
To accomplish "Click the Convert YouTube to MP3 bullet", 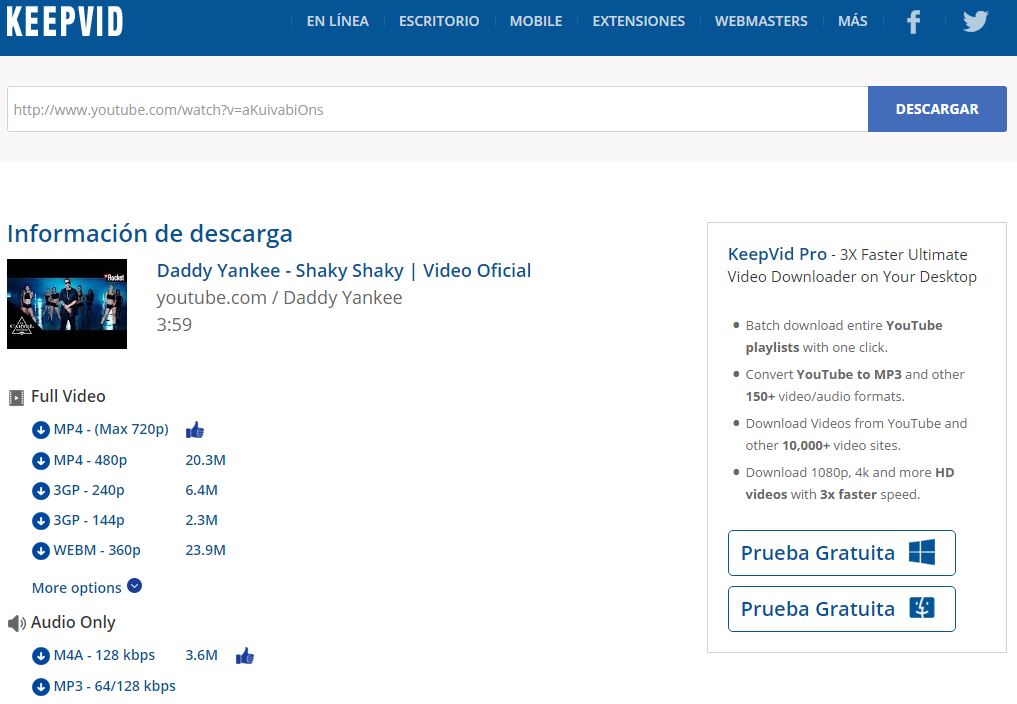I will tap(855, 385).
